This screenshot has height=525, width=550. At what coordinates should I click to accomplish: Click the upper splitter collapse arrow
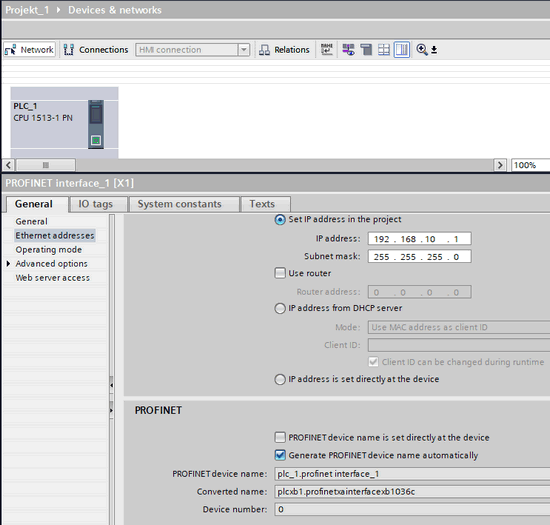[111, 385]
